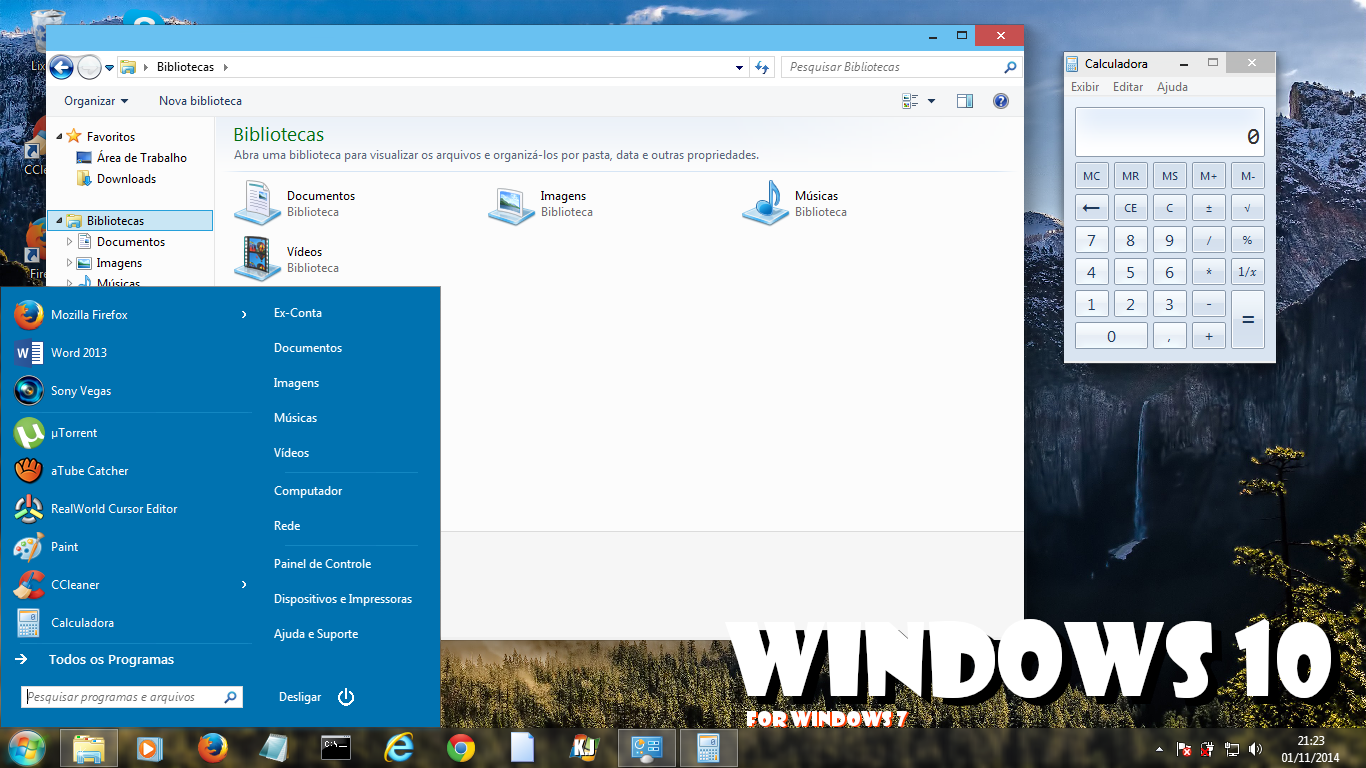1366x768 pixels.
Task: Click the KJ app icon on the taskbar
Action: tap(584, 748)
